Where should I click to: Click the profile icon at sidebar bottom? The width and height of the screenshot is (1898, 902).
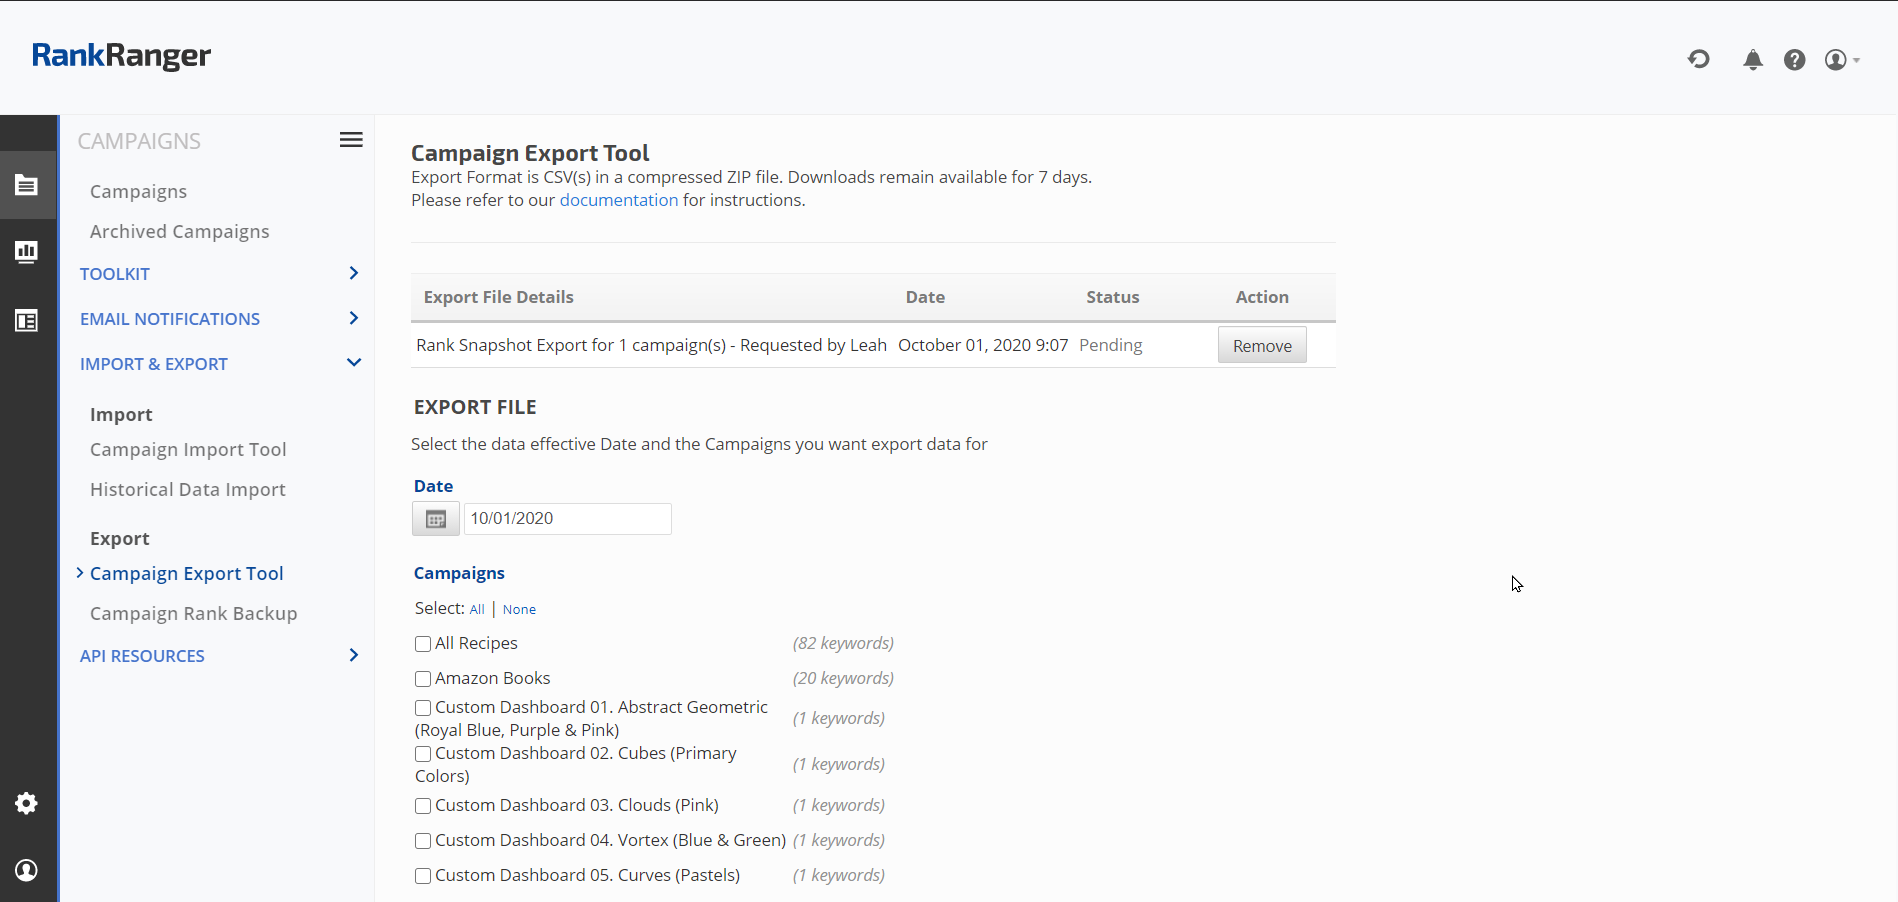27,870
